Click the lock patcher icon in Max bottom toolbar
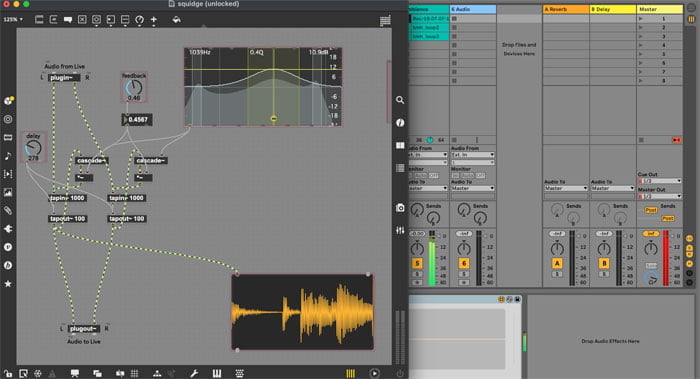The width and height of the screenshot is (700, 379). tap(8, 373)
